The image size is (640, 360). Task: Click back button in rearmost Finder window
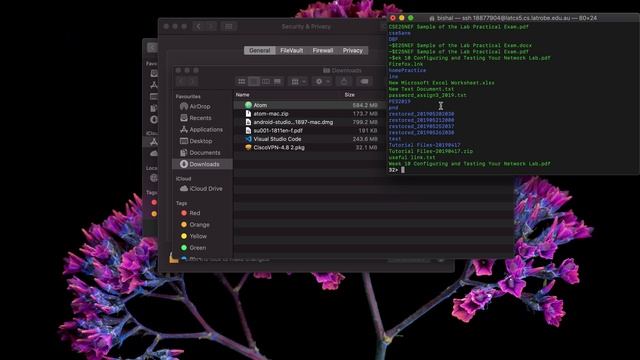tap(152, 48)
